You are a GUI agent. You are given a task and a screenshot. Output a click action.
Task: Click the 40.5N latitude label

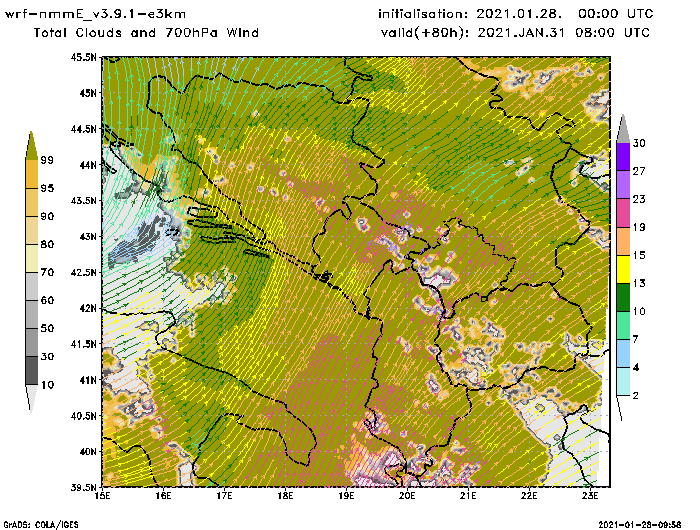point(83,416)
